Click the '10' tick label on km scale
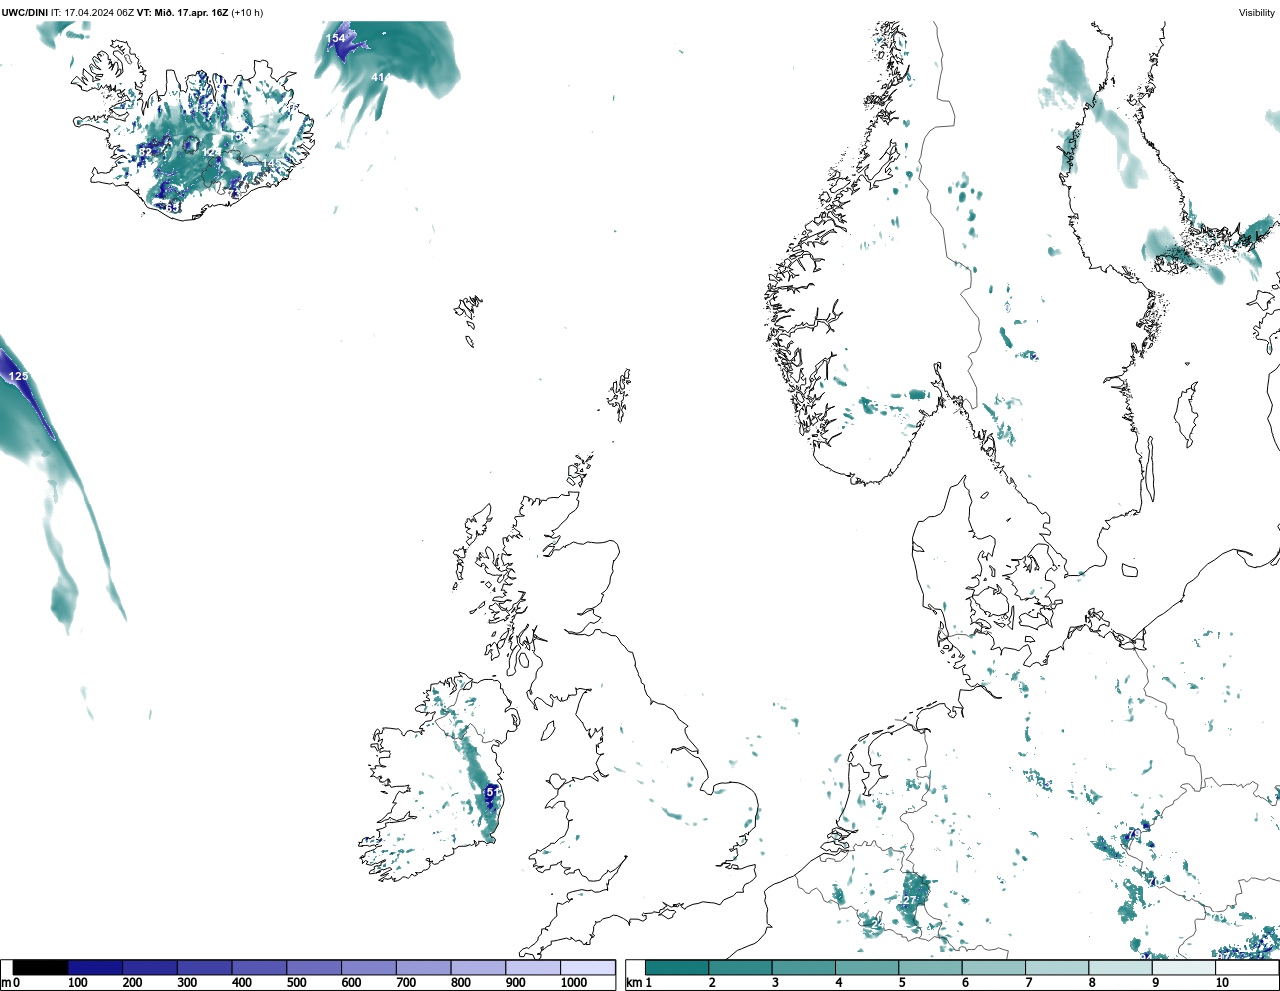 click(1222, 984)
